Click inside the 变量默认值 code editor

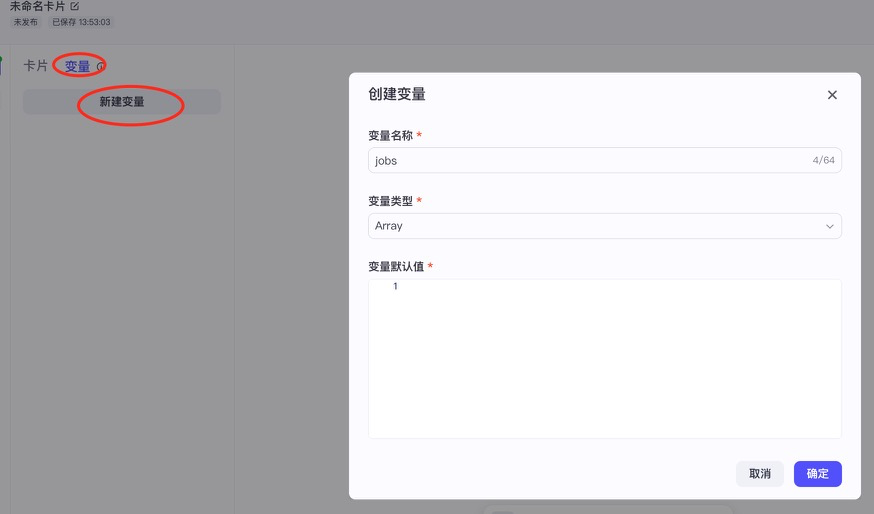coord(604,358)
